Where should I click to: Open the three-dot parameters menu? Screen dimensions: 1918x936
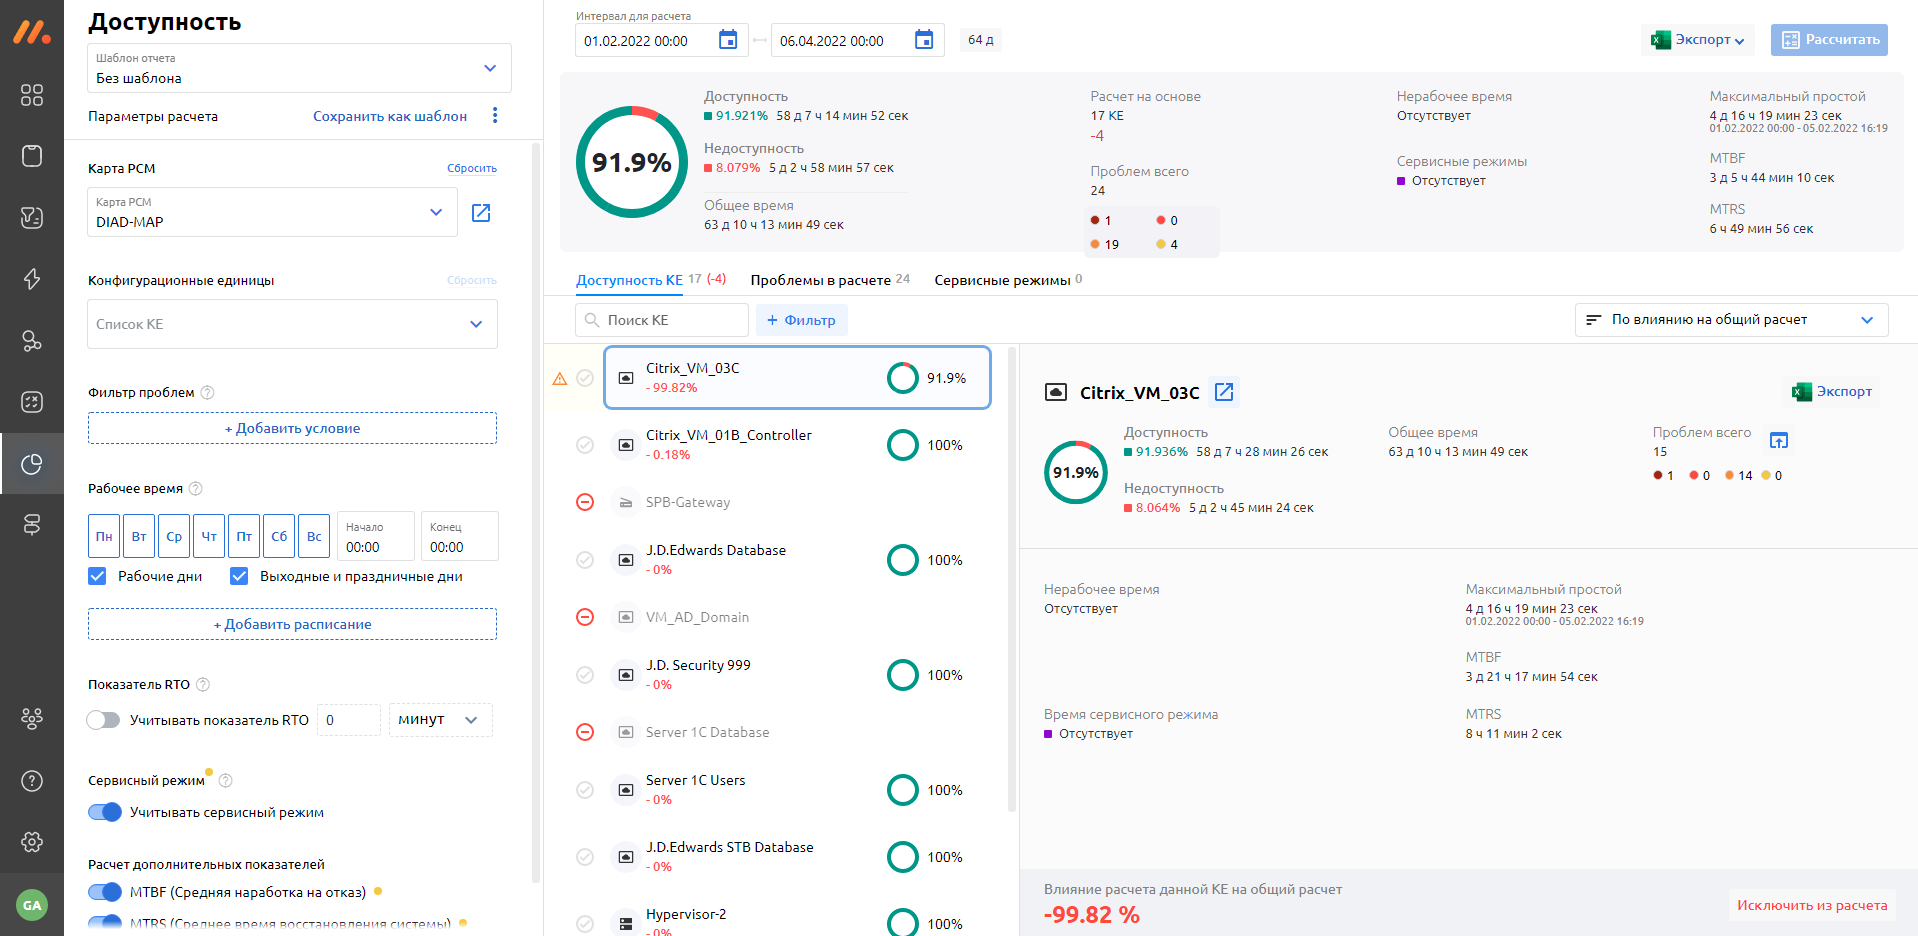point(495,116)
